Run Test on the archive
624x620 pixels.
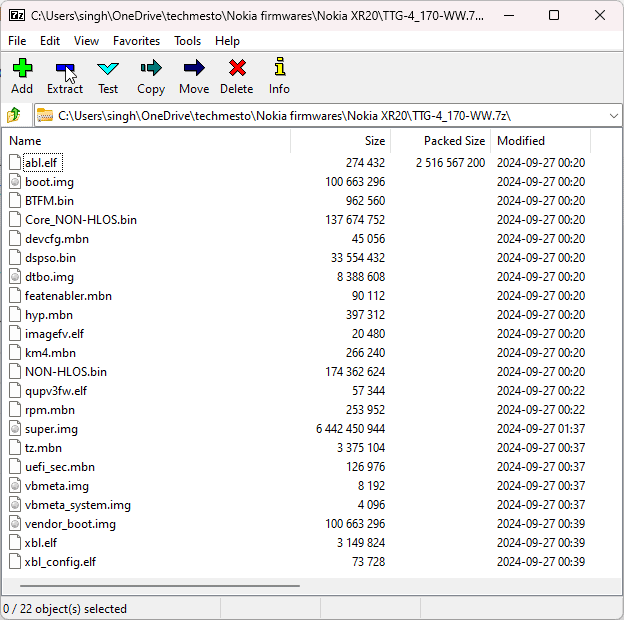point(108,76)
